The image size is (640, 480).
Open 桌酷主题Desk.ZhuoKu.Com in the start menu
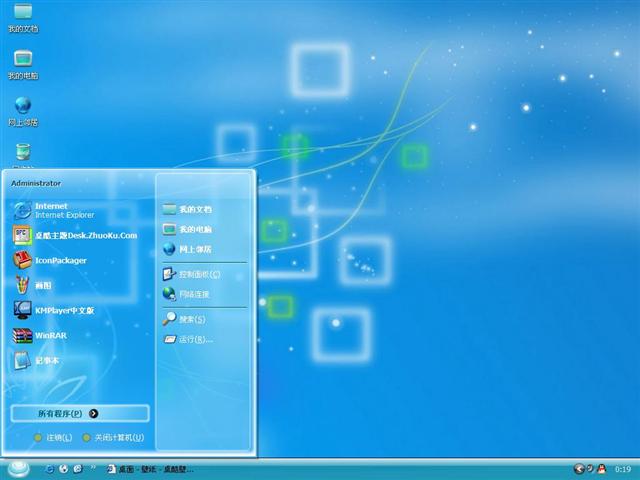tap(75, 236)
